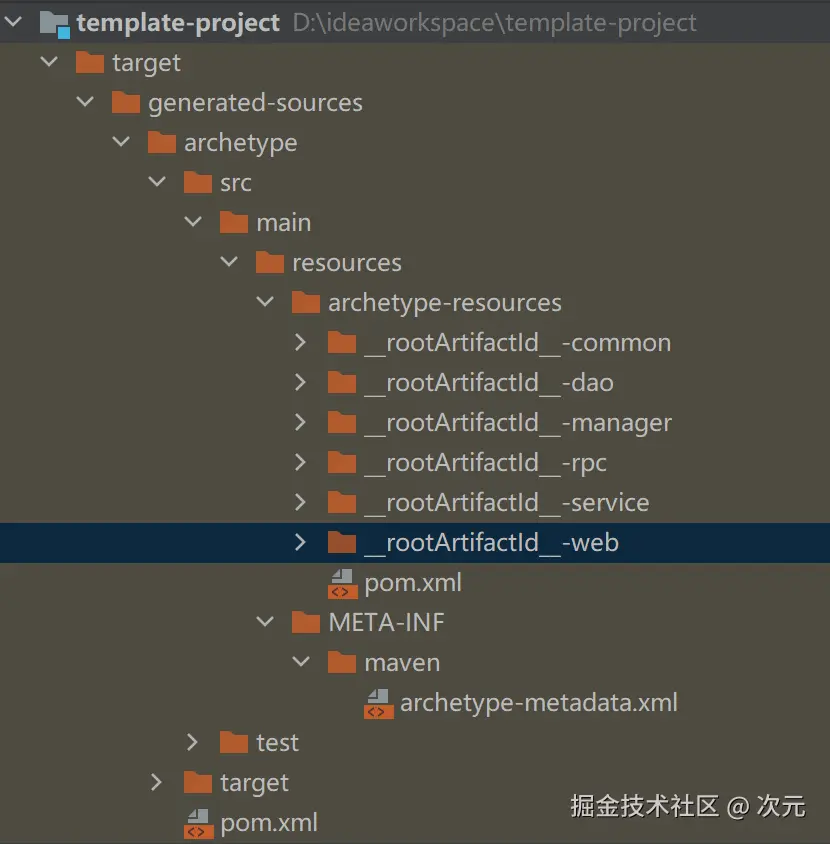Select the resources folder label

click(347, 263)
